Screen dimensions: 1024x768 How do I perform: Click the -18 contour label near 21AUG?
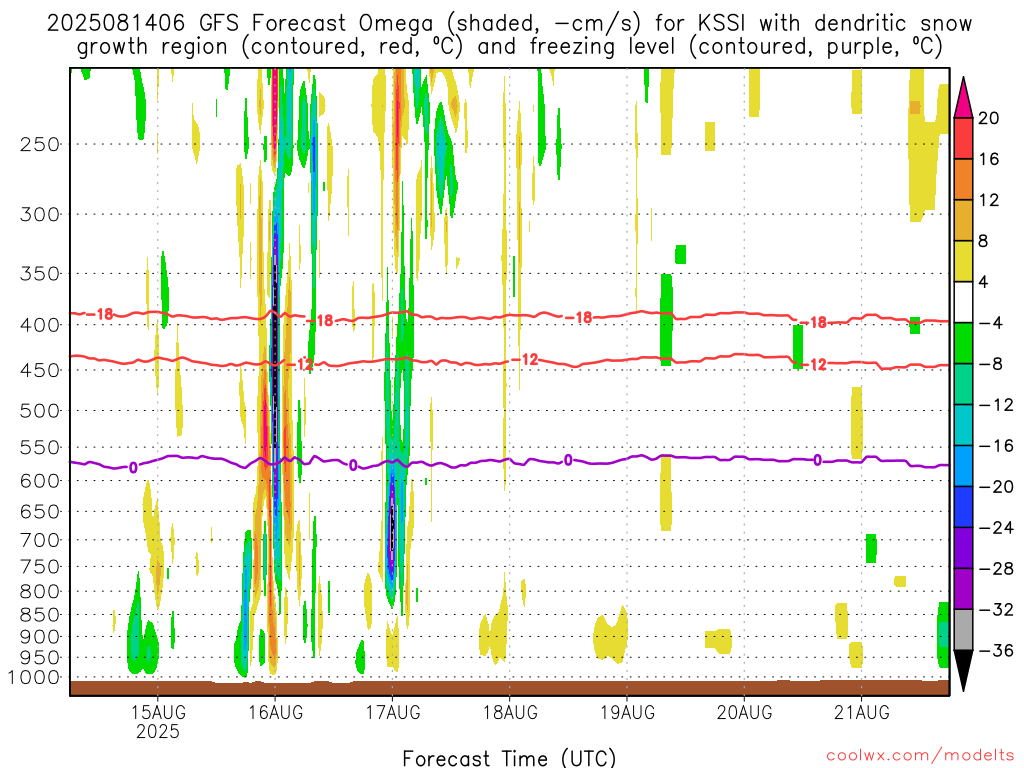(814, 323)
